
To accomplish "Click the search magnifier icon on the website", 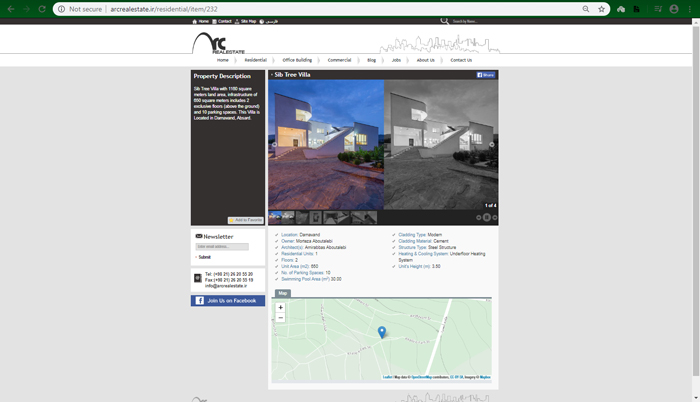I will coord(444,21).
